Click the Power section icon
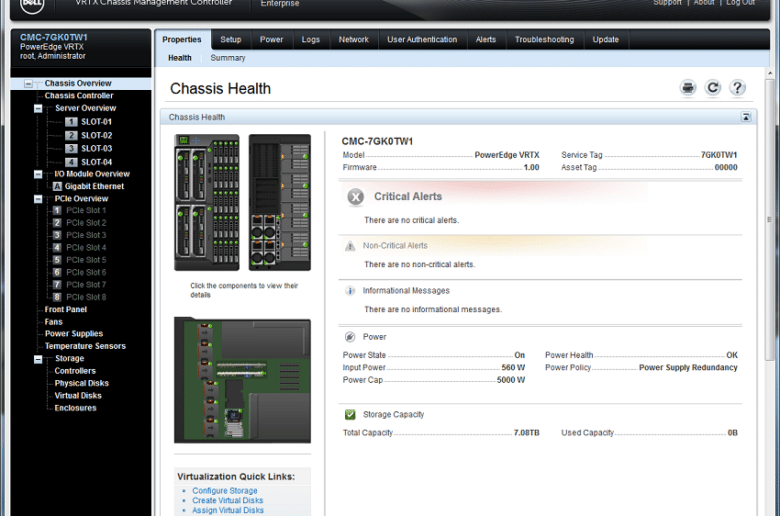Image resolution: width=780 pixels, height=516 pixels. (350, 337)
